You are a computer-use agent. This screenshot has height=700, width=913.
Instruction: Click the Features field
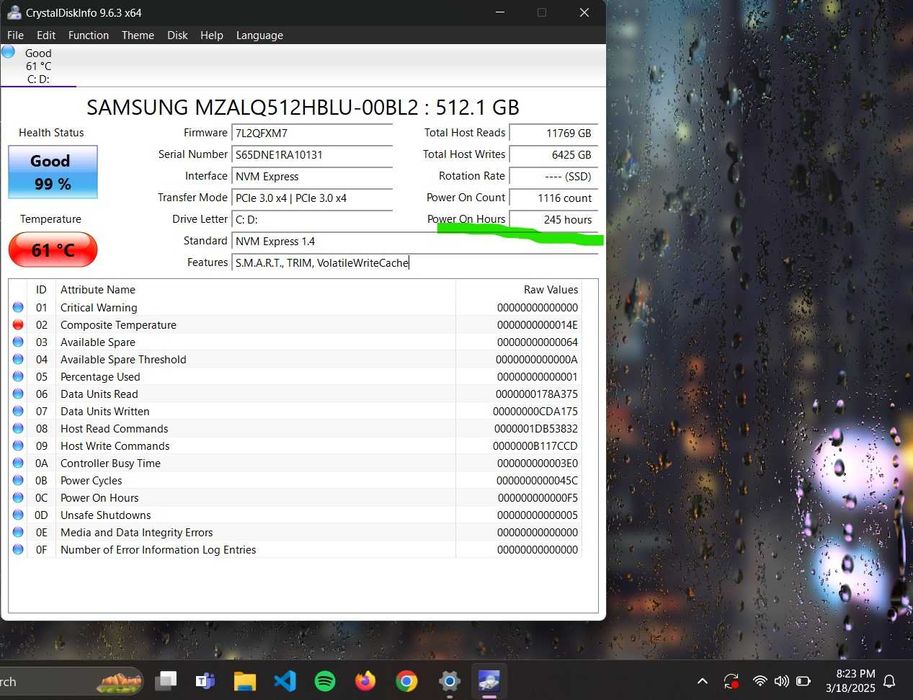[x=415, y=262]
